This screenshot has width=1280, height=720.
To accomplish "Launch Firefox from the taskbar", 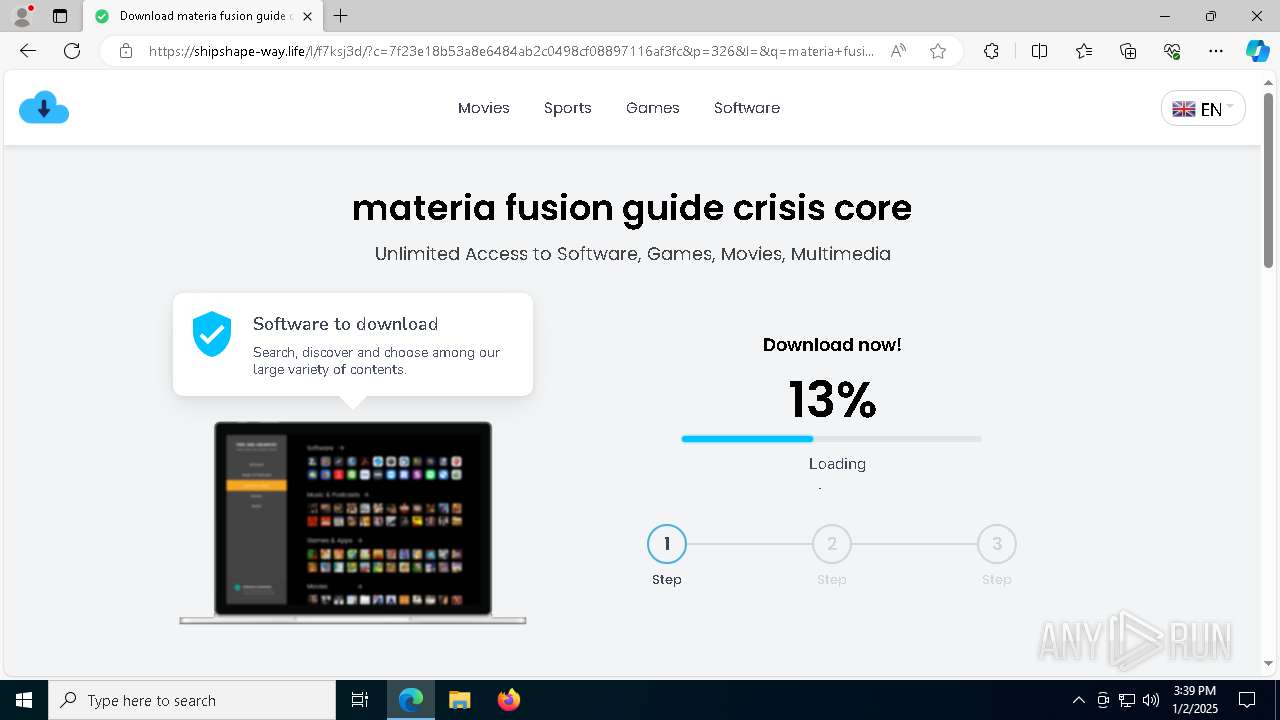I will (x=509, y=700).
